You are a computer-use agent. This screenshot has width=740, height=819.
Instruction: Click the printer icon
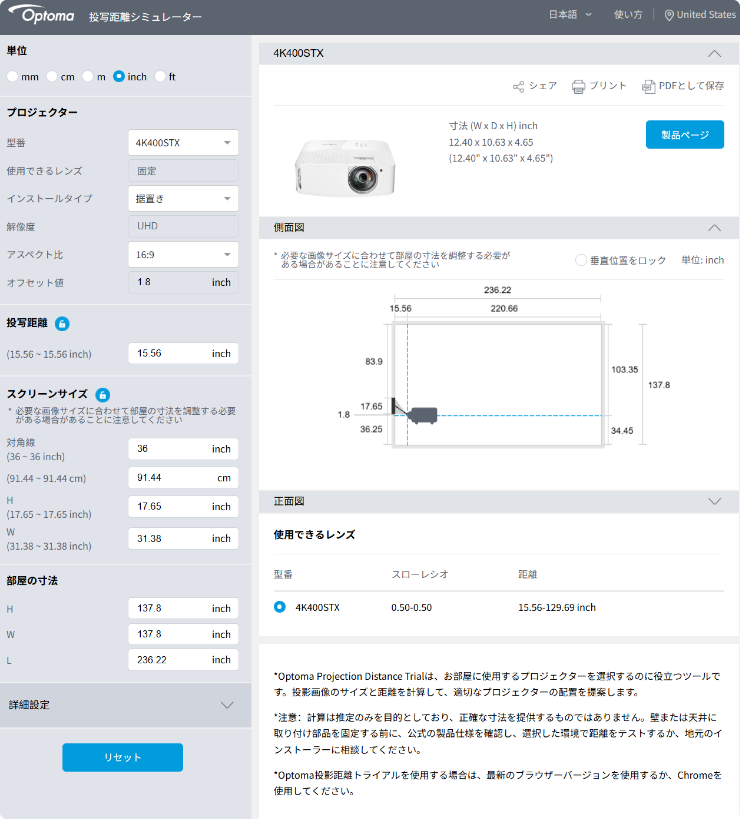click(578, 87)
